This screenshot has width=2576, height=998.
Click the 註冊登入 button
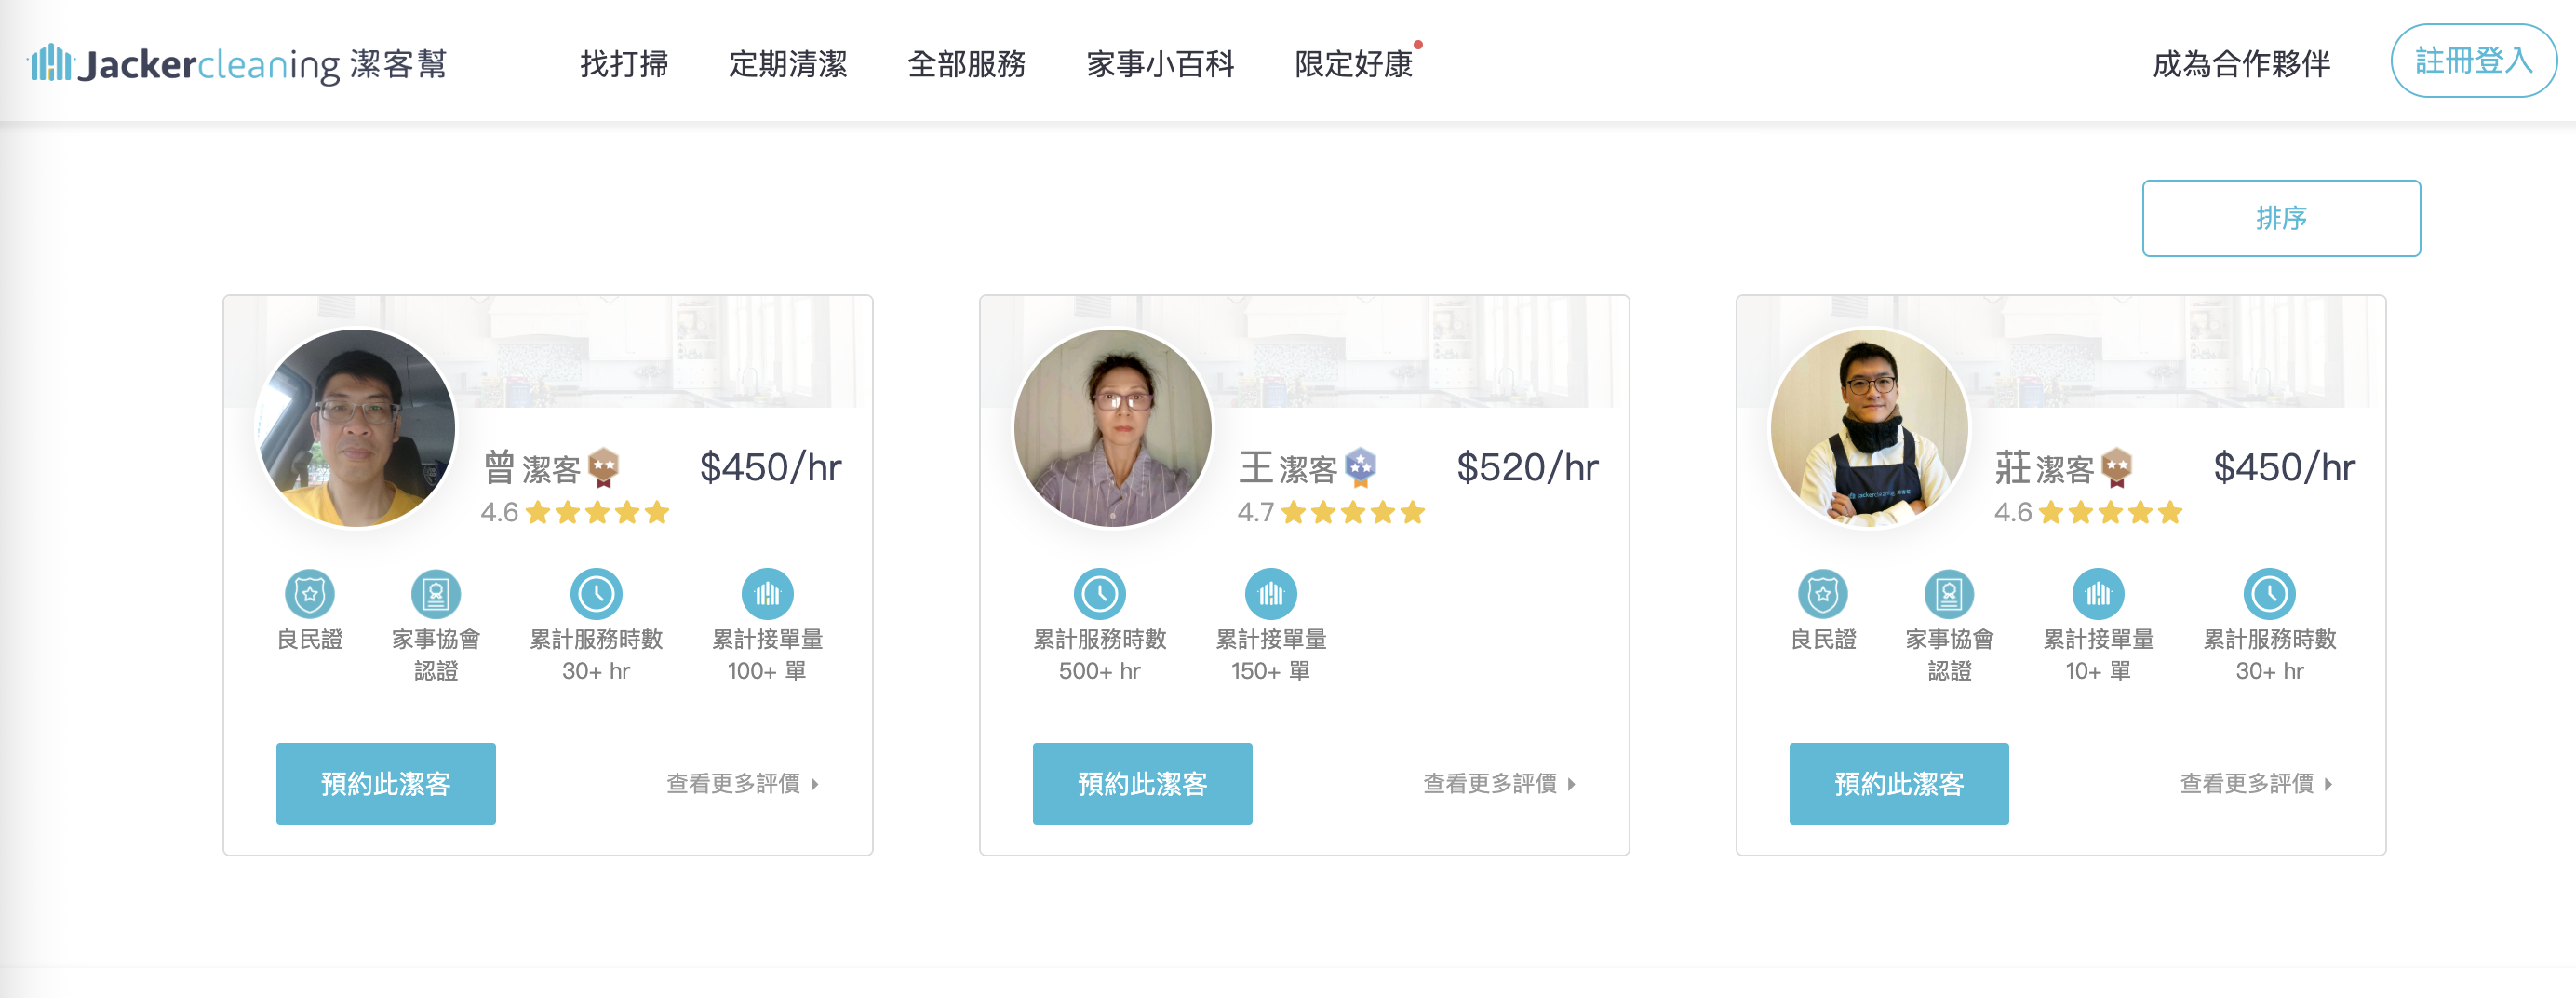(x=2473, y=61)
